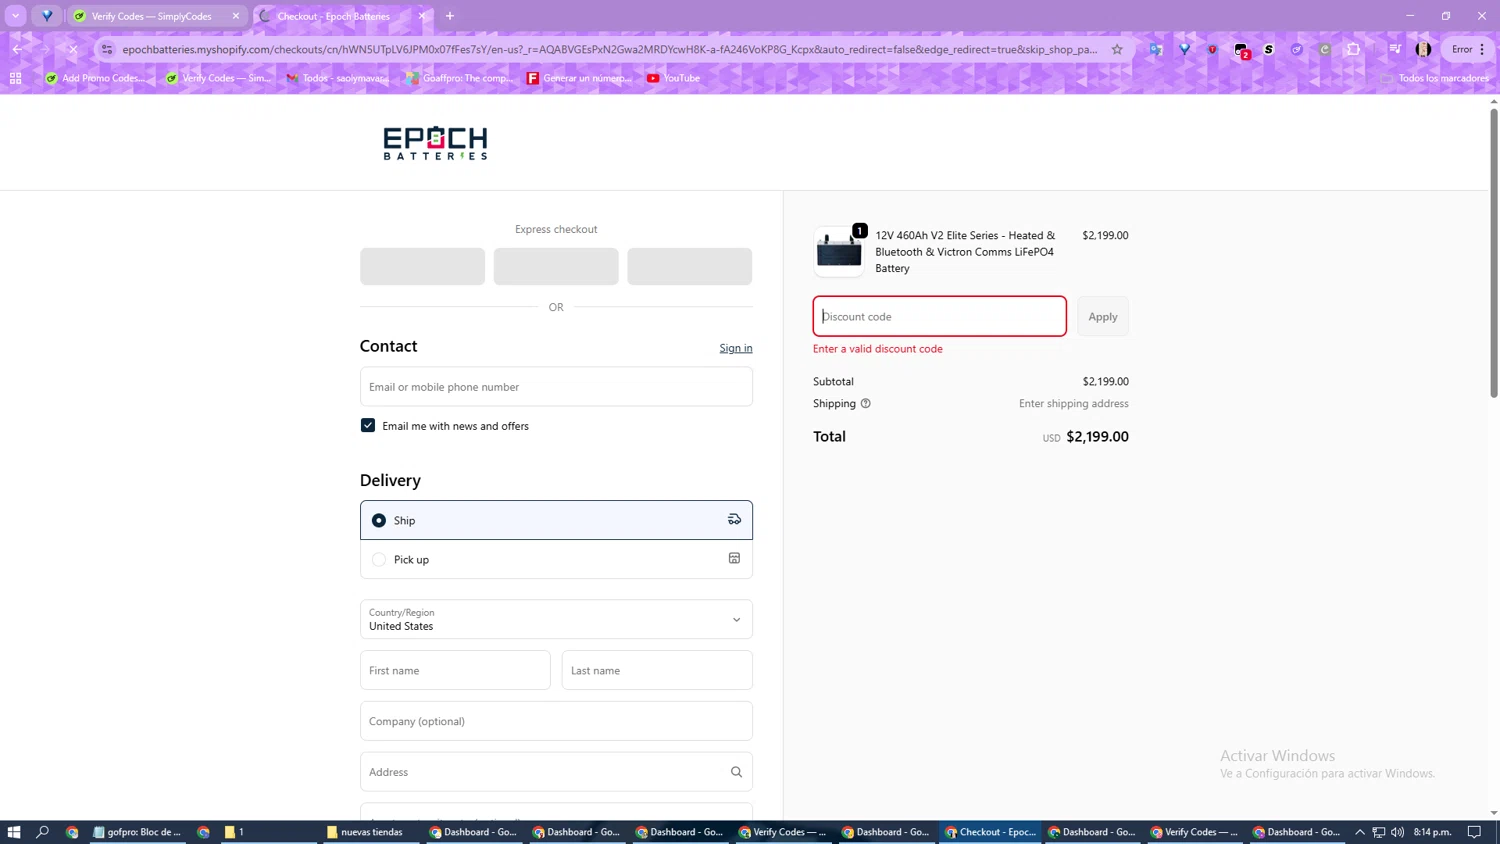Screen dimensions: 1500x844
Task: Open the red shield extension icon
Action: pos(1212,49)
